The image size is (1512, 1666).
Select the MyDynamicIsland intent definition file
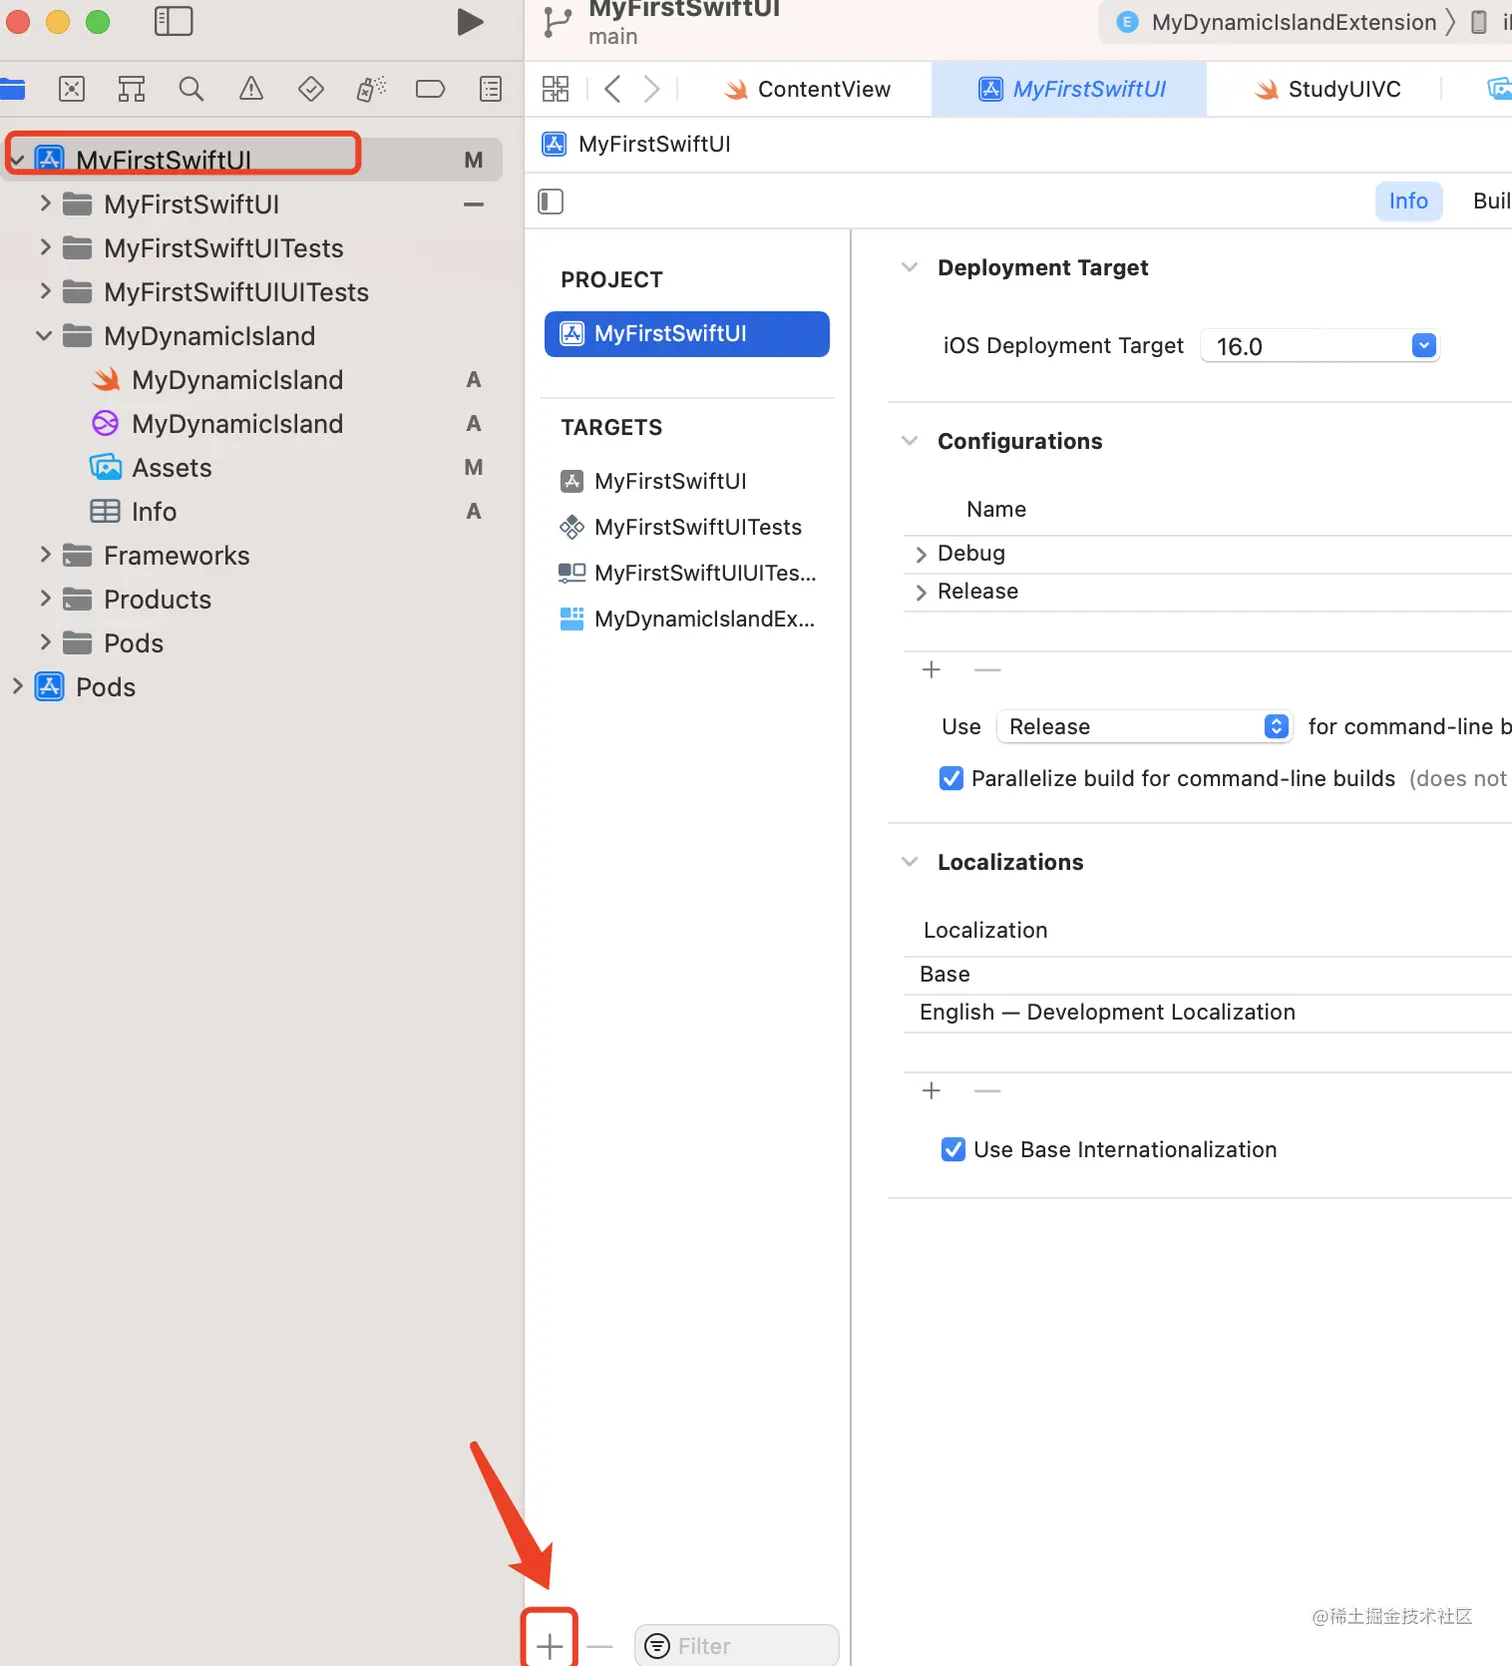(236, 424)
